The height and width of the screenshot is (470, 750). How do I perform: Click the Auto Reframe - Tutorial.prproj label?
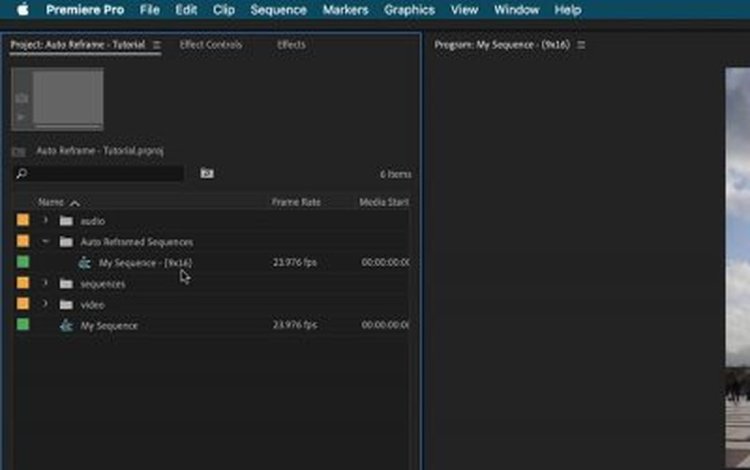click(100, 151)
